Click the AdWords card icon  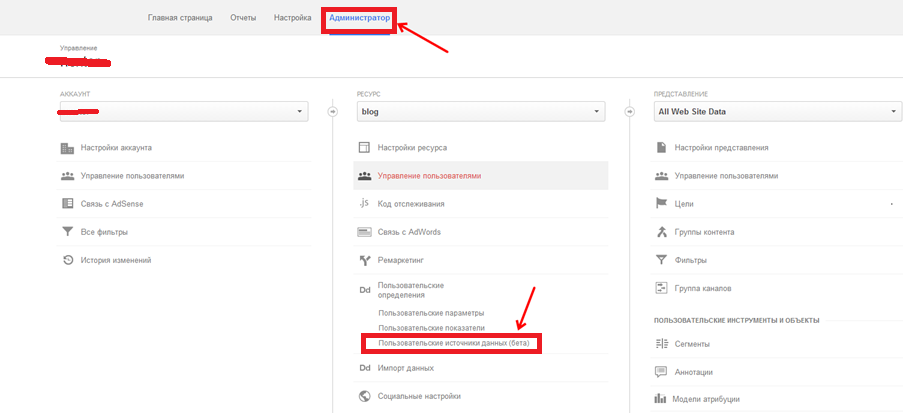364,232
